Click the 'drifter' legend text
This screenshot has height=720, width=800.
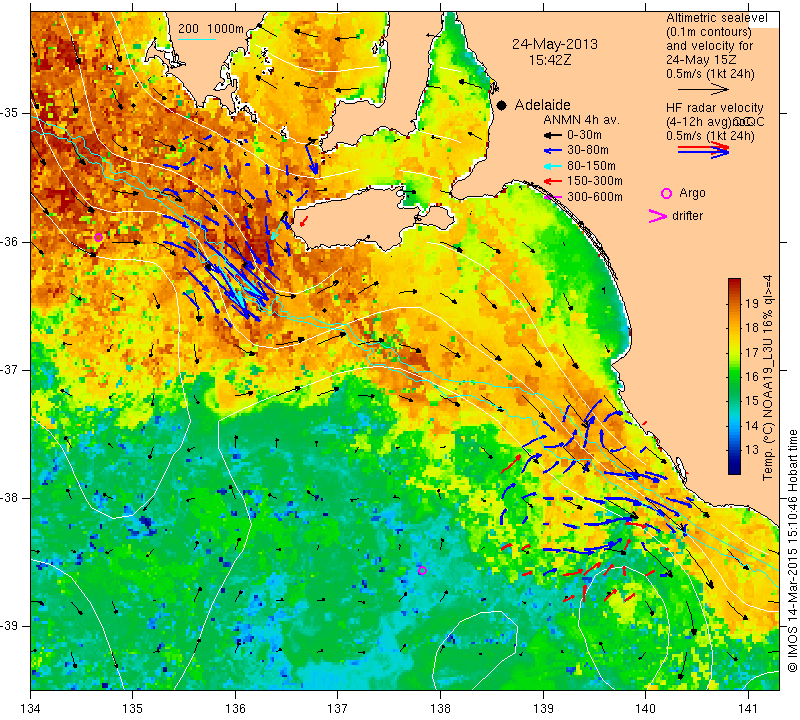687,216
